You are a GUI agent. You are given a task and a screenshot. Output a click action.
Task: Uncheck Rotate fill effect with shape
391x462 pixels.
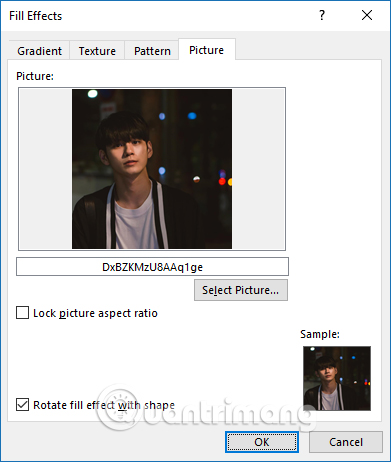pyautogui.click(x=22, y=405)
